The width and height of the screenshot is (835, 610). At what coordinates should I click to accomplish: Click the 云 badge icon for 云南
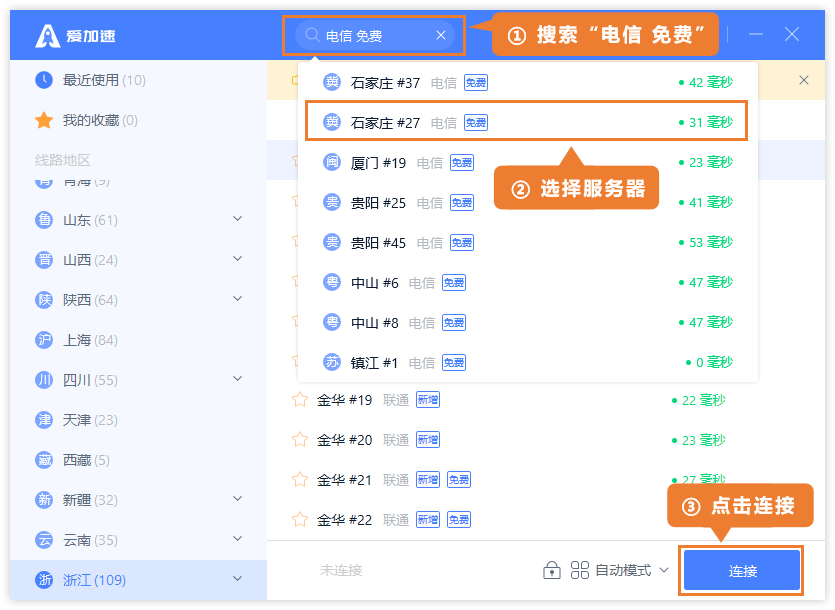(x=44, y=540)
